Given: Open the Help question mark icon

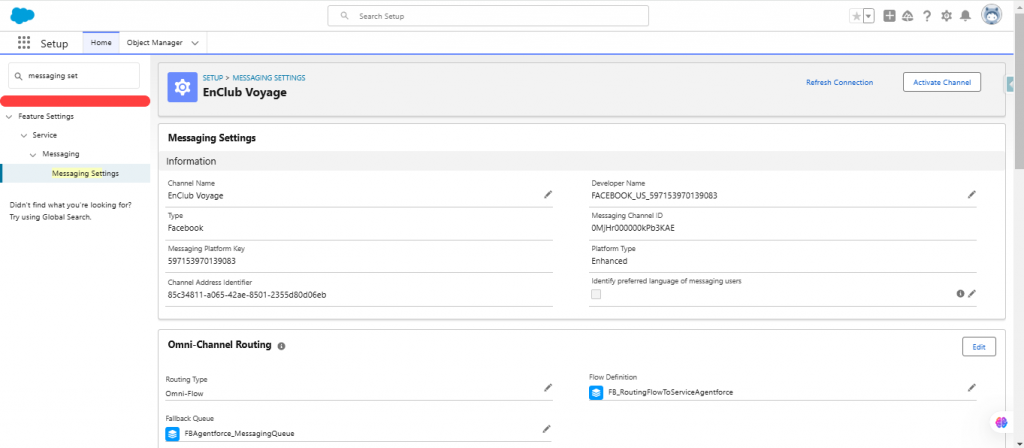Looking at the screenshot, I should click(927, 16).
